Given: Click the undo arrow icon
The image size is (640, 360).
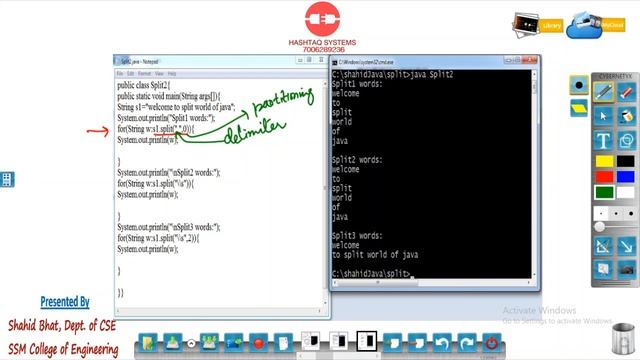Looking at the screenshot, I should pos(442,343).
